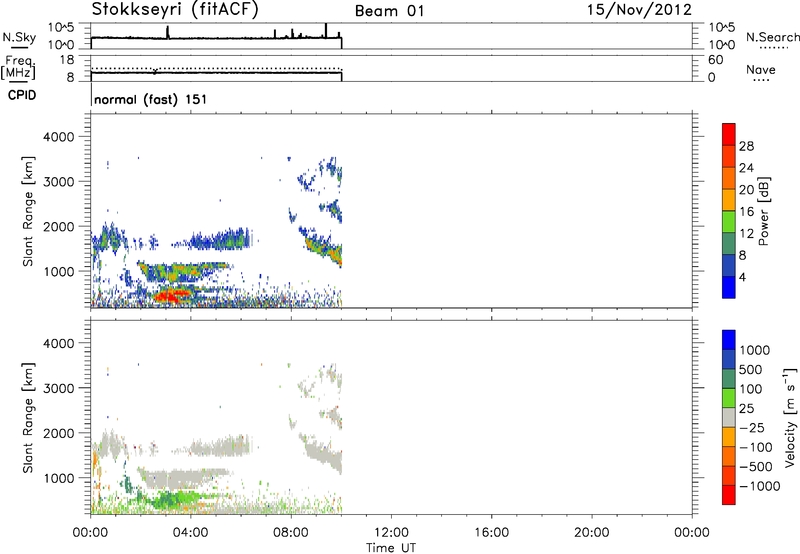The image size is (800, 554).
Task: Click the 'Nave' legend label
Action: coord(761,69)
